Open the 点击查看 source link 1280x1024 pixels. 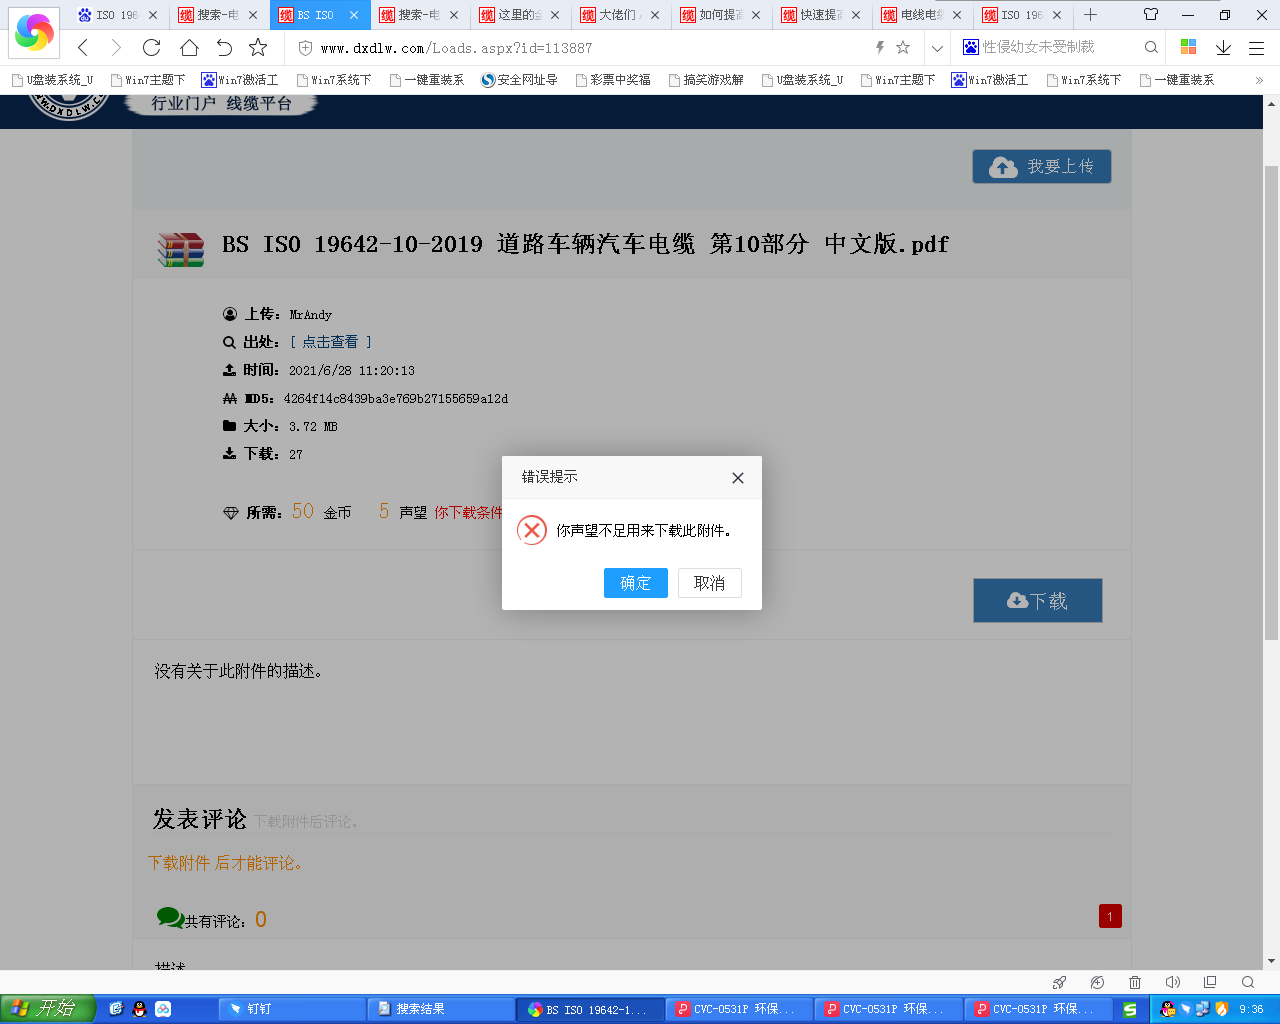click(330, 342)
